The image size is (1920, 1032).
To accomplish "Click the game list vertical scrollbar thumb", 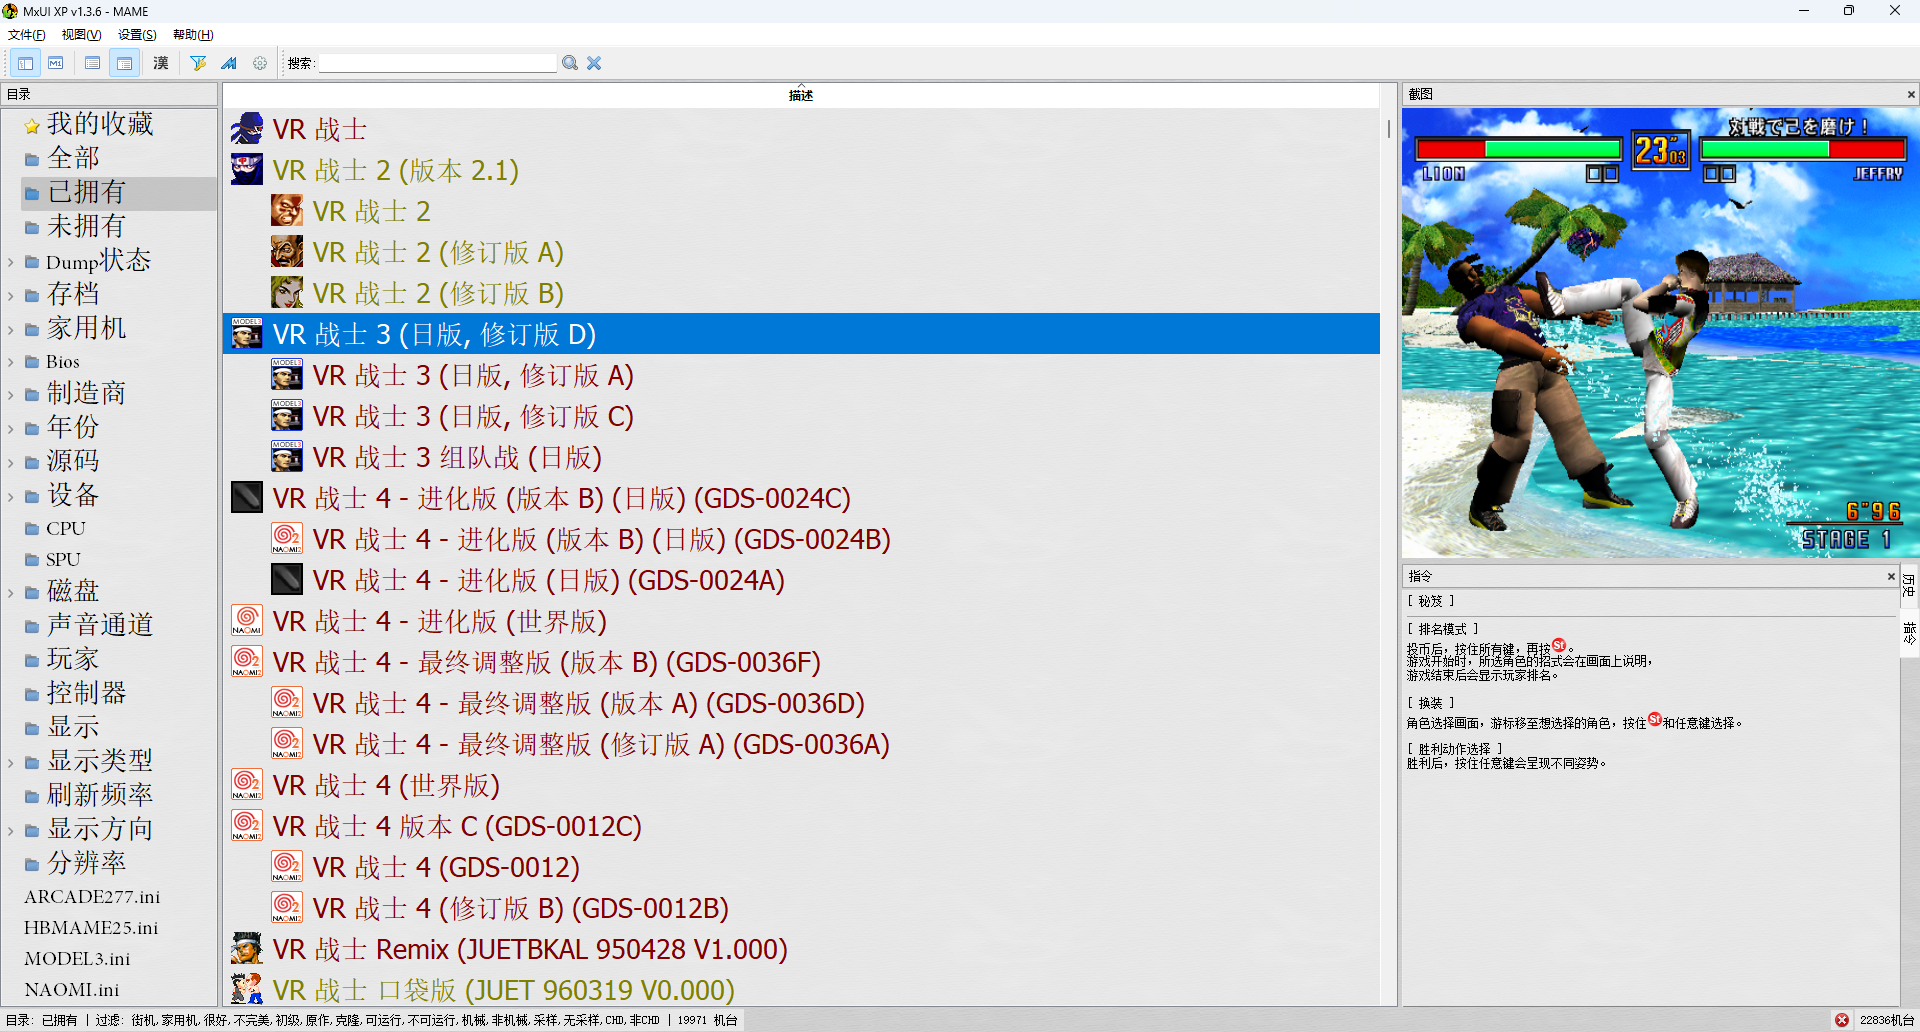I will click(1388, 129).
